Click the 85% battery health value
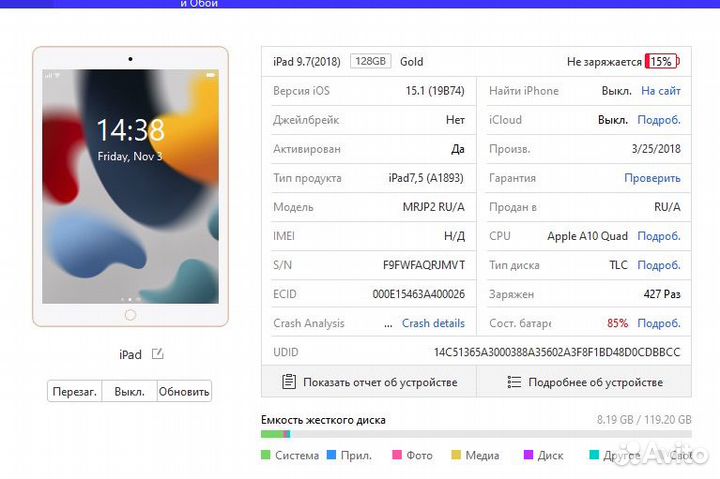 click(x=618, y=323)
